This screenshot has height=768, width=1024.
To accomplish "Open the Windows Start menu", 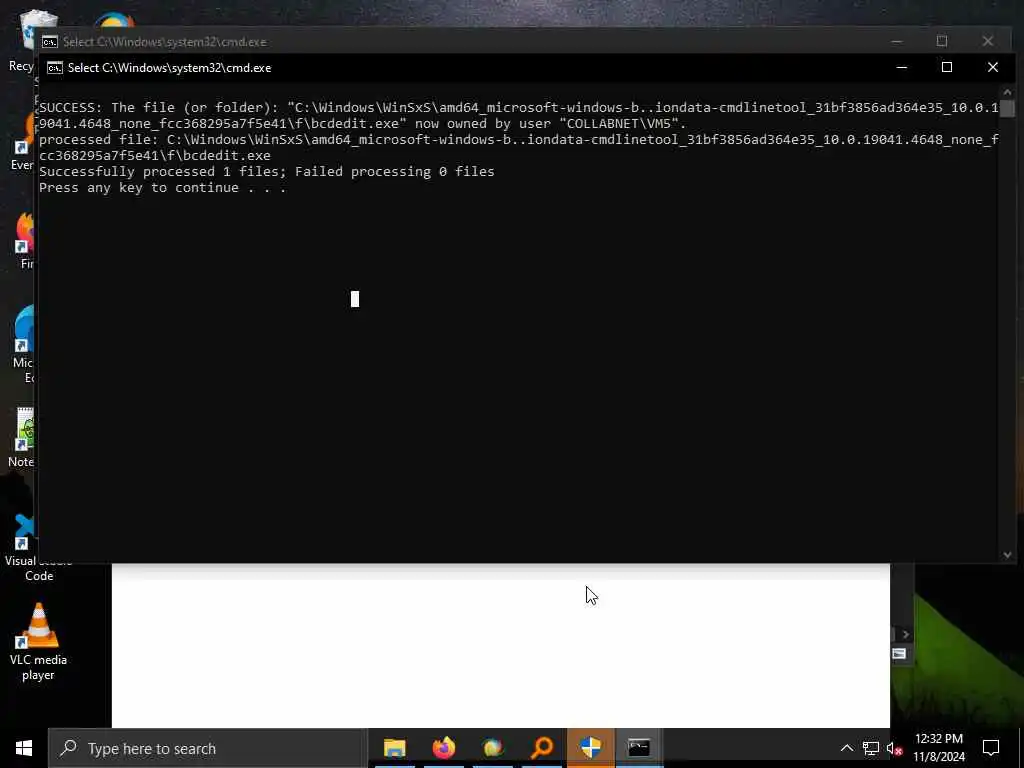I will (x=24, y=748).
